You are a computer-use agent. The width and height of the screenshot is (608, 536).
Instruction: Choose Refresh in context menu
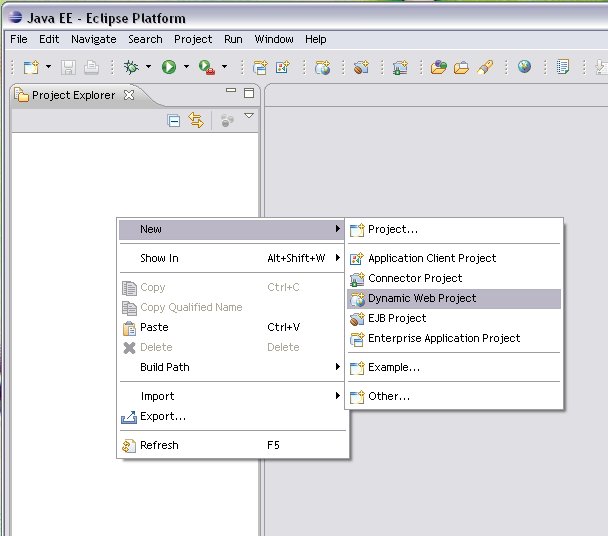231,445
